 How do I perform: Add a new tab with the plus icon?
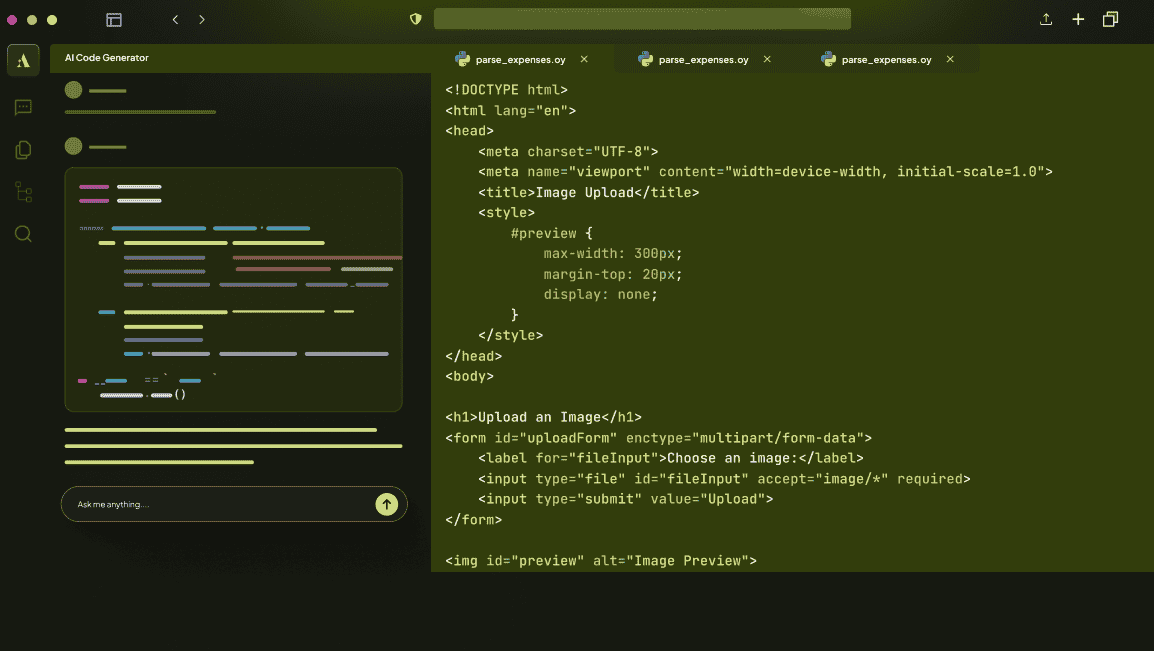pyautogui.click(x=1078, y=19)
